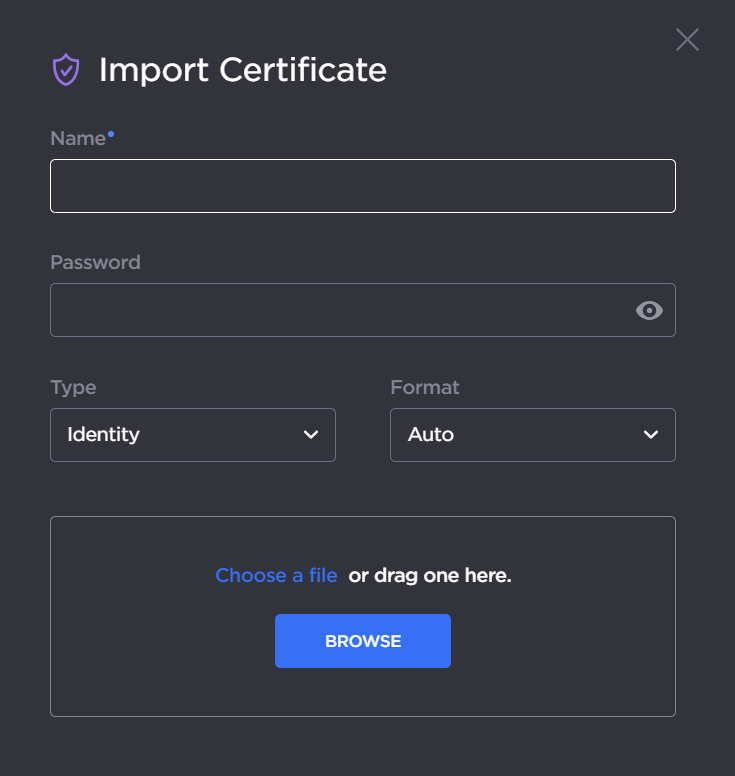This screenshot has height=776, width=735.
Task: Expand the chevron arrow in Type selector
Action: coord(310,435)
